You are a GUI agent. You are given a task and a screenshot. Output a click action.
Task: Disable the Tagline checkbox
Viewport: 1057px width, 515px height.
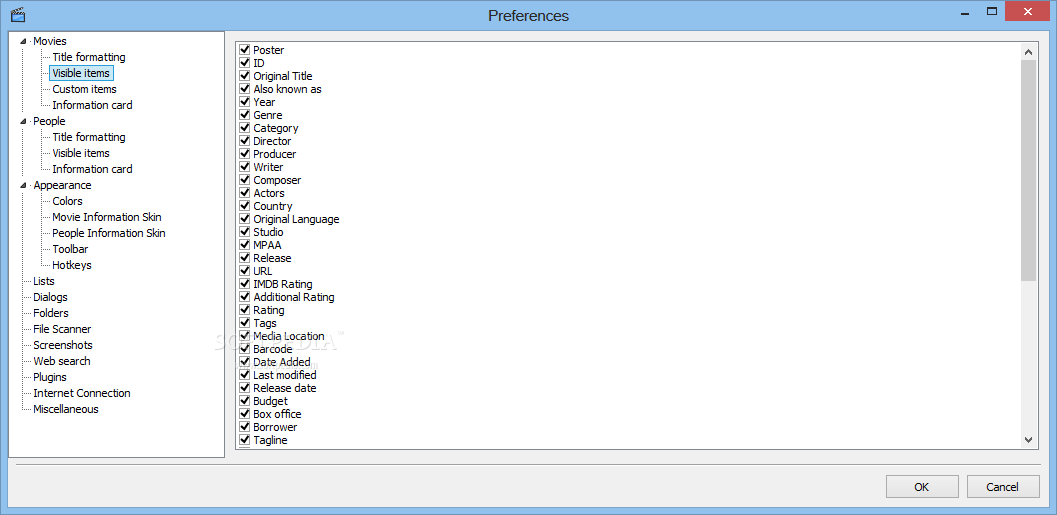(245, 440)
